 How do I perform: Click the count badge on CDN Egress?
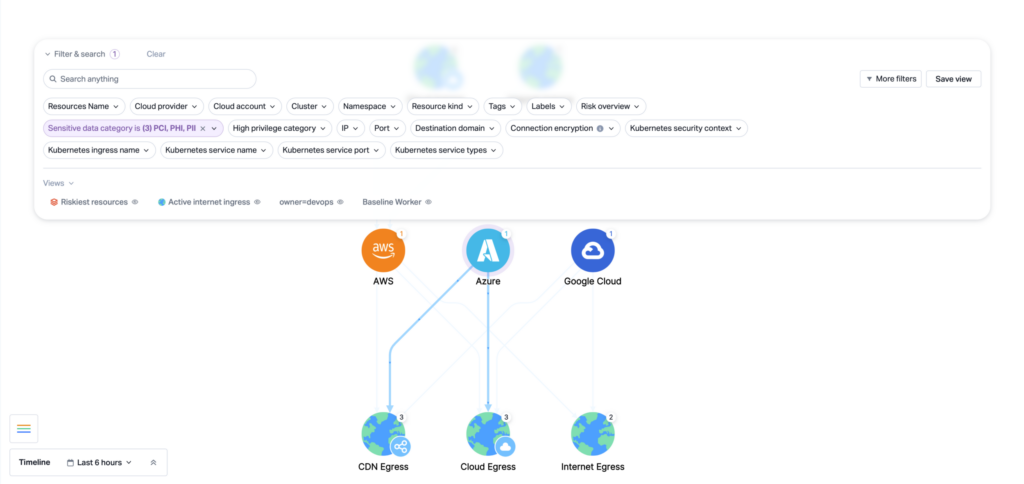[x=401, y=417]
